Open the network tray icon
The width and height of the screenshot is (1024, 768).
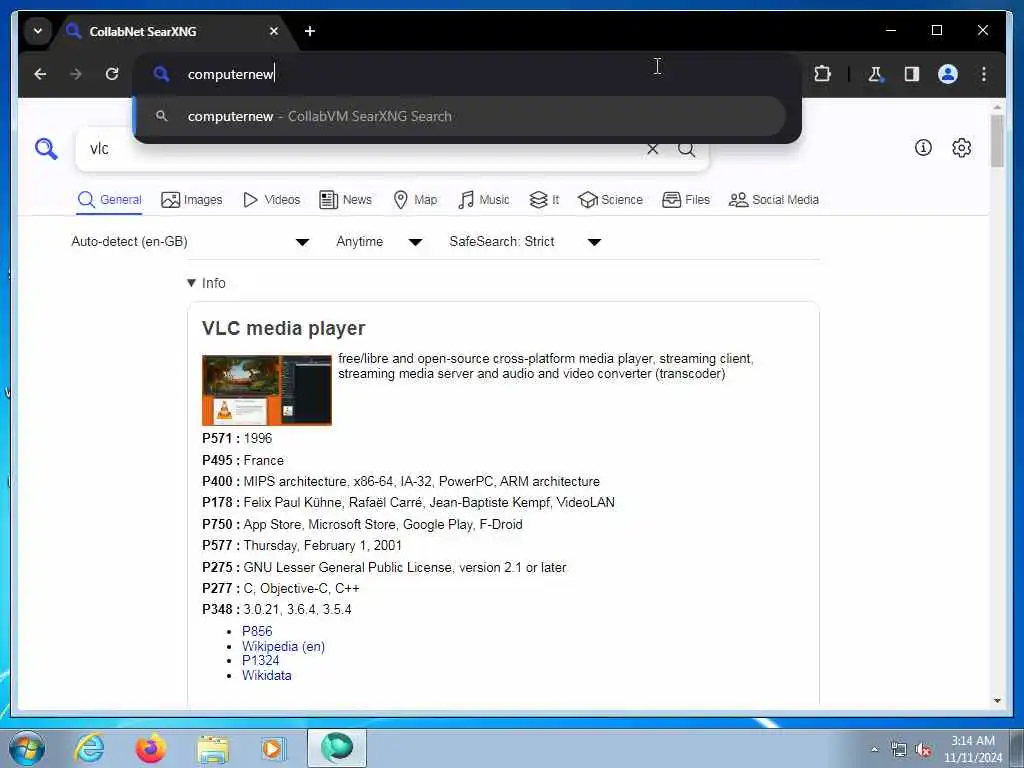point(899,750)
